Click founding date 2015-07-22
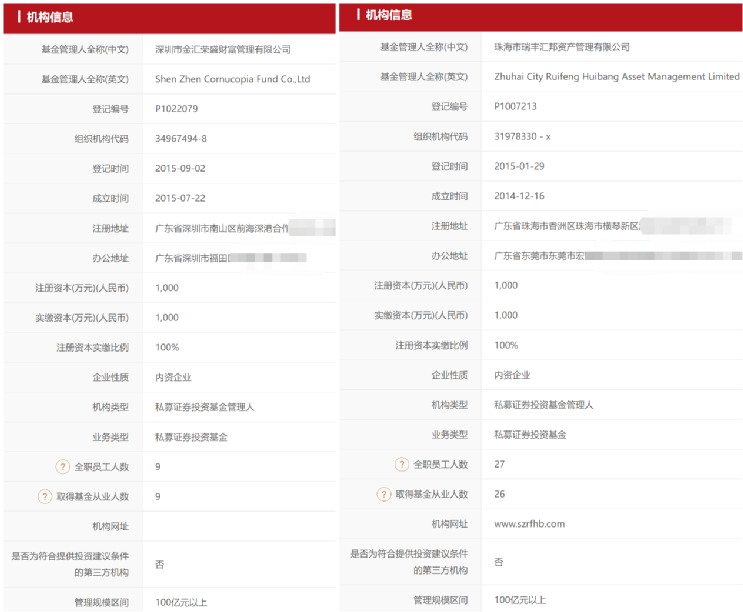743x612 pixels. [180, 198]
